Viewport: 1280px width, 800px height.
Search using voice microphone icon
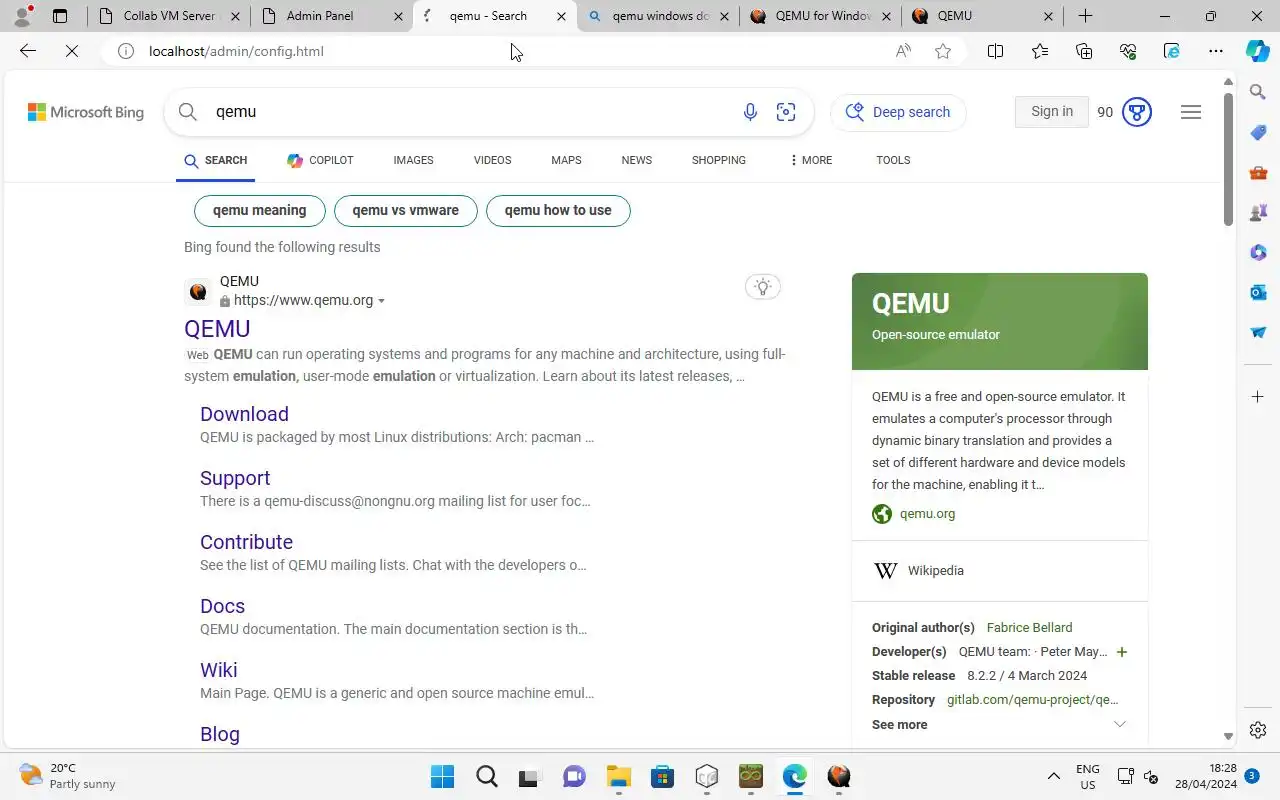pos(750,112)
